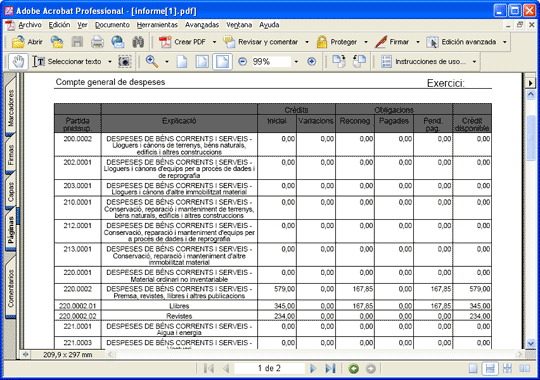Click the vertical scrollbar down arrow
The width and height of the screenshot is (540, 380).
pyautogui.click(x=531, y=343)
